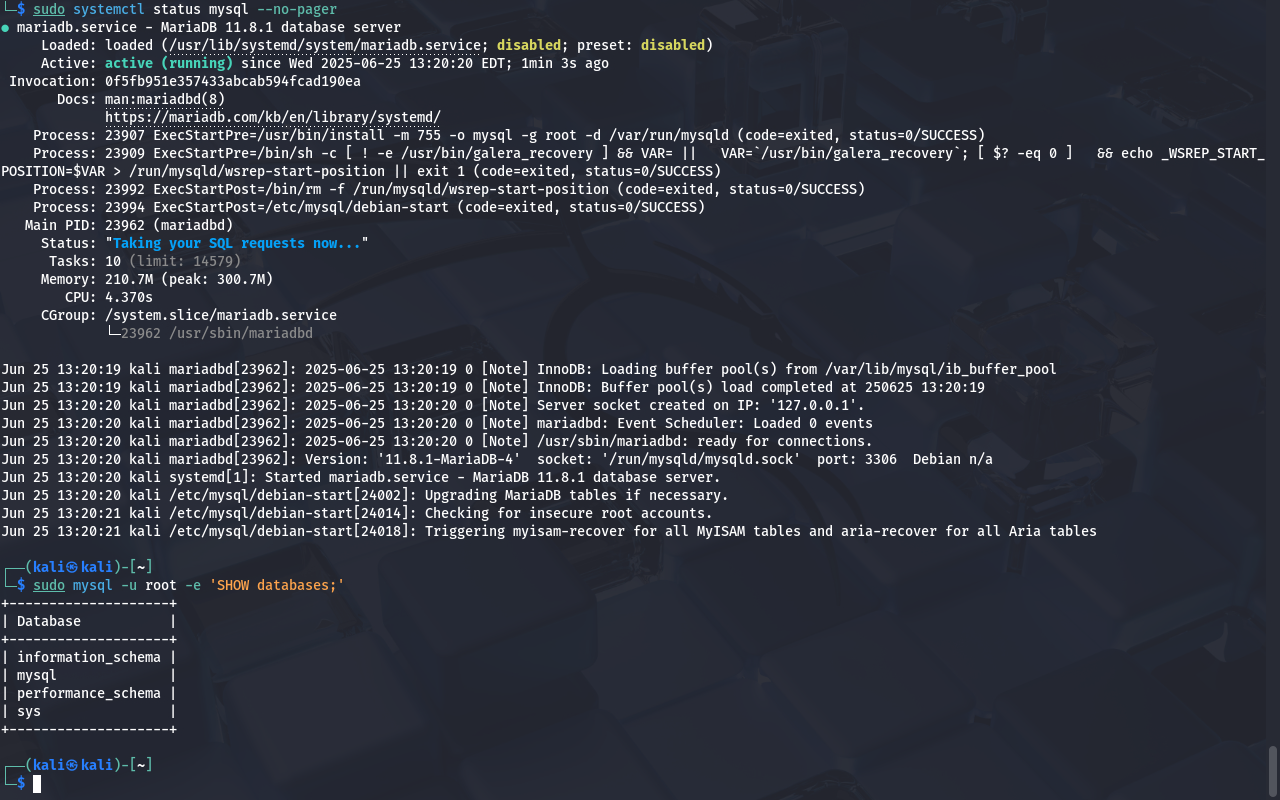This screenshot has width=1280, height=800.
Task: Click the 'Process: 23994 ExecStartPost' debian-start line
Action: tap(369, 207)
